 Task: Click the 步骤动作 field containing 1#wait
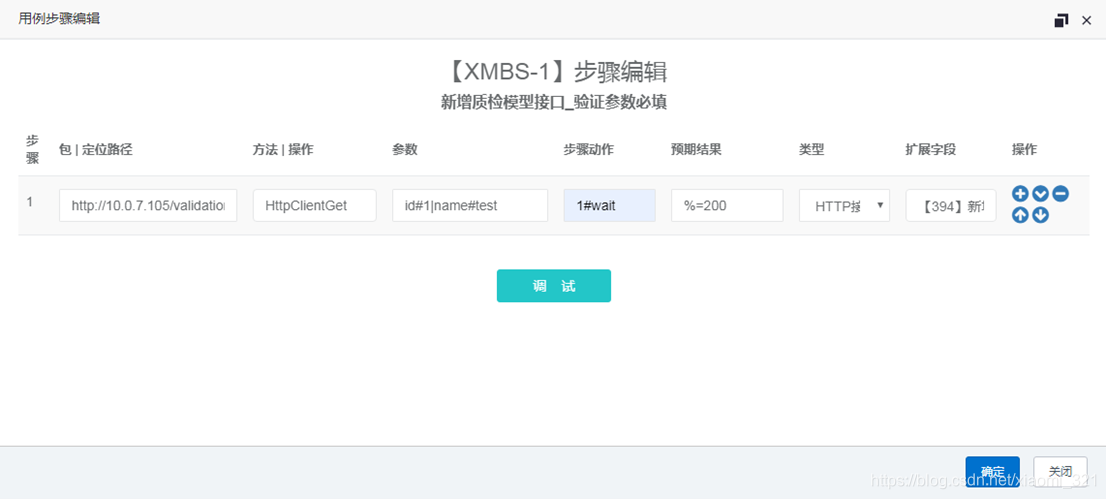point(609,205)
